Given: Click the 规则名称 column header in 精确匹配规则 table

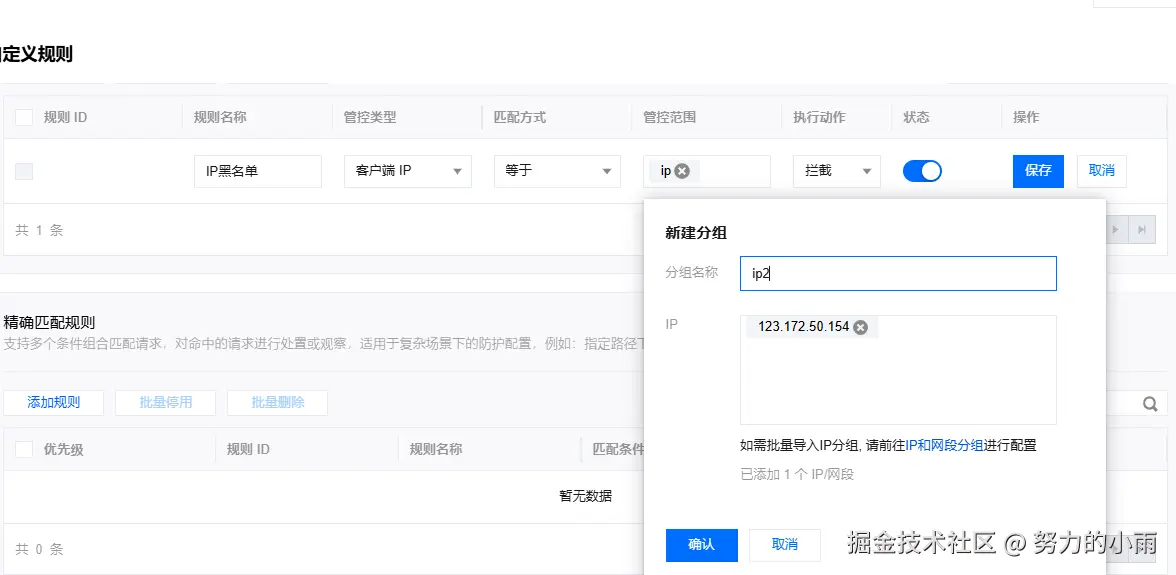Looking at the screenshot, I should (x=436, y=450).
